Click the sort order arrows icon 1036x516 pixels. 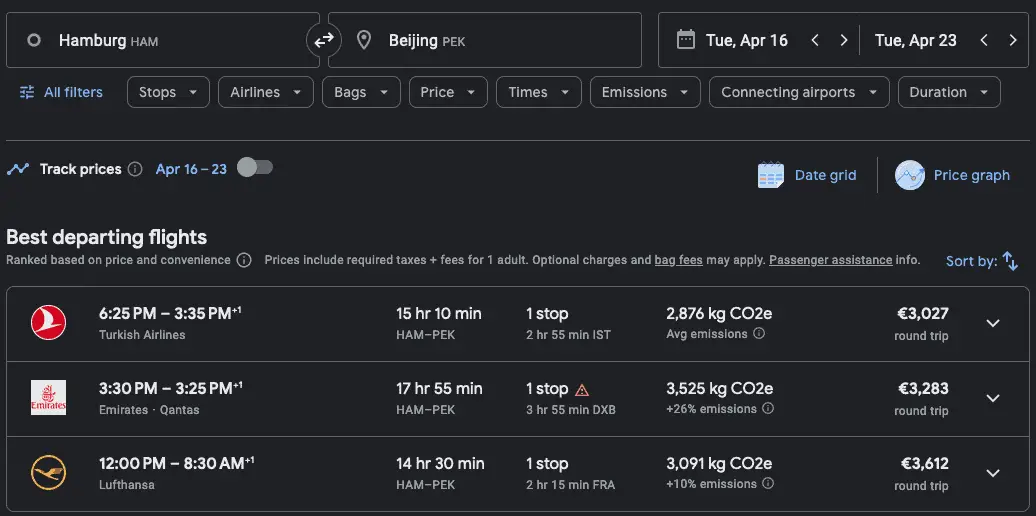point(1010,261)
